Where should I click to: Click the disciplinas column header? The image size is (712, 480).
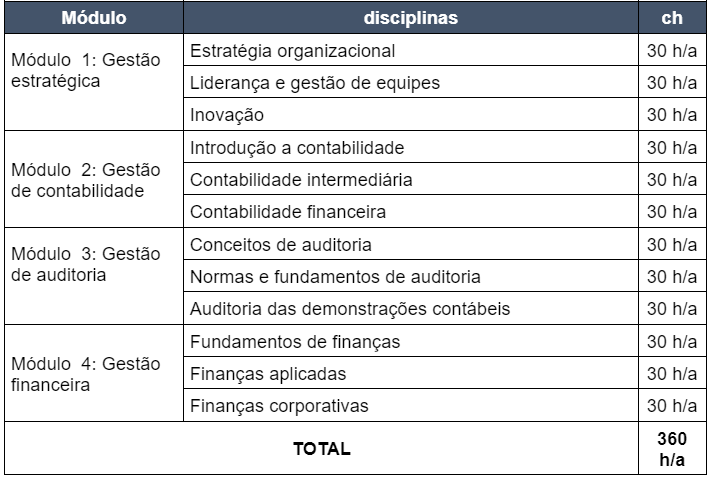410,19
